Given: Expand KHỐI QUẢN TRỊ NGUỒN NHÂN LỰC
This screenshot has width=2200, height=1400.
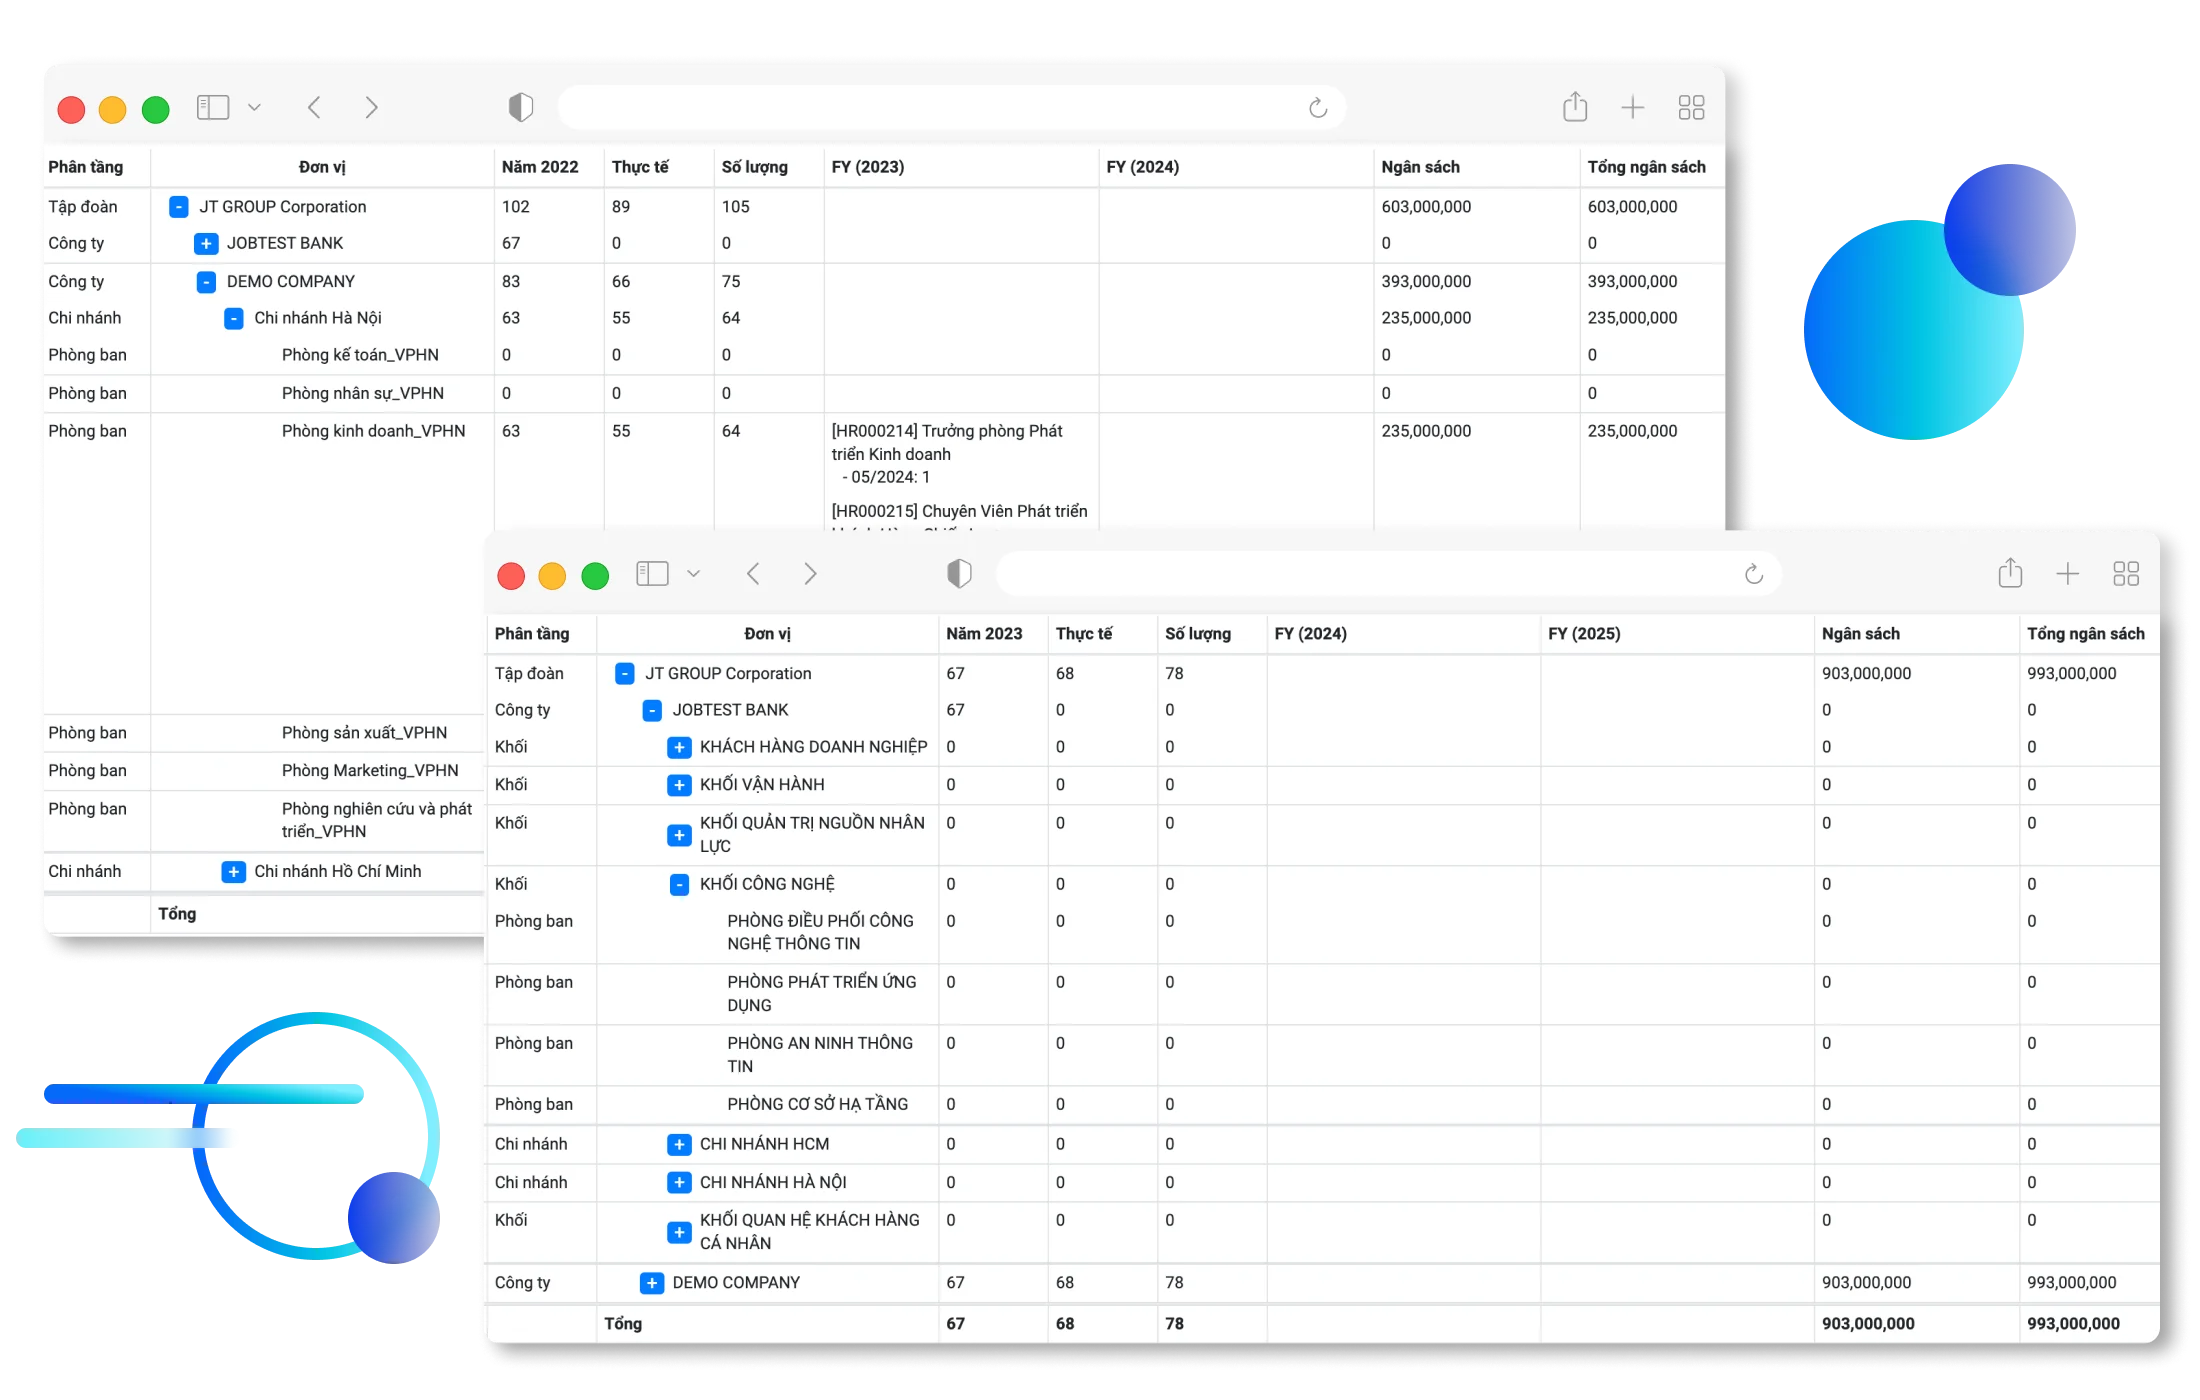Looking at the screenshot, I should coord(679,835).
